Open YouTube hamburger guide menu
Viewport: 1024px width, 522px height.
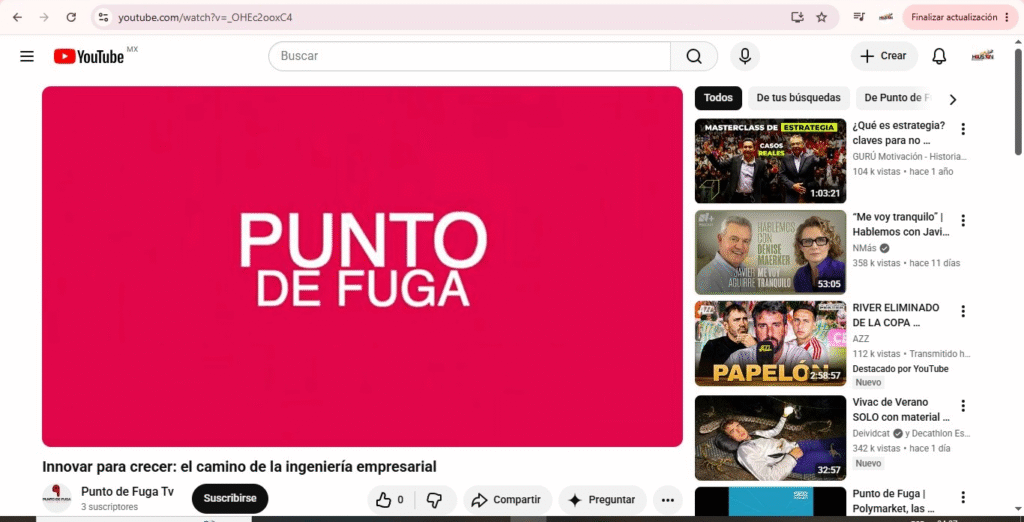27,57
